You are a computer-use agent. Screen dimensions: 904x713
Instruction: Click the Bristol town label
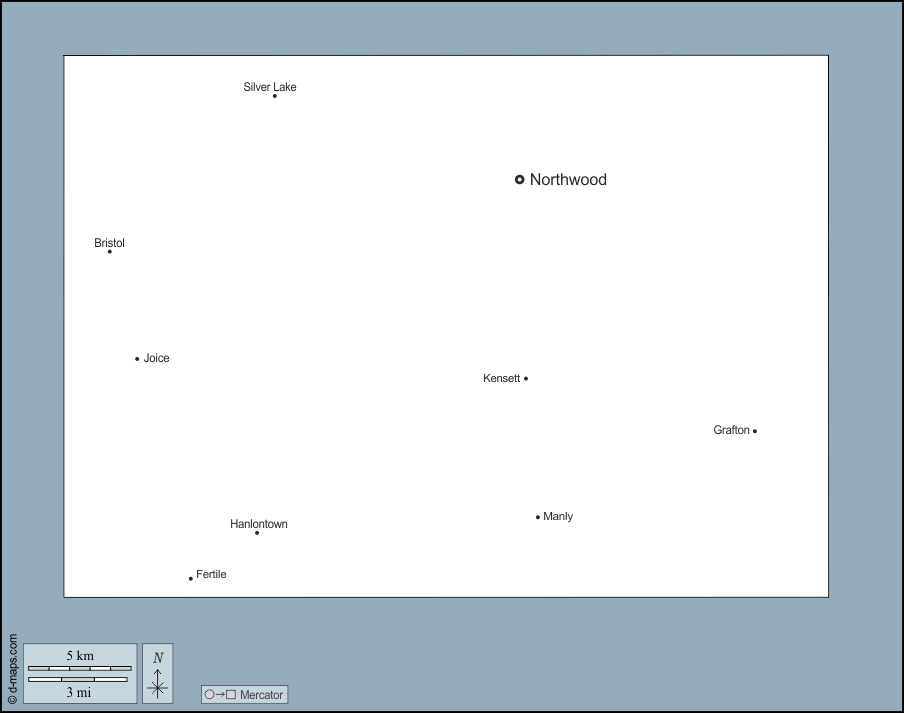point(109,243)
